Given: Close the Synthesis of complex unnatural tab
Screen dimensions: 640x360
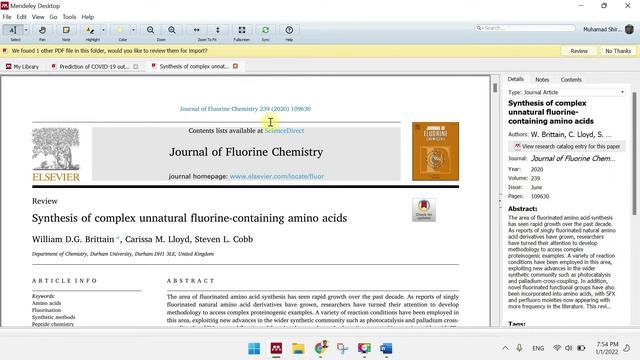Looking at the screenshot, I should (x=236, y=66).
